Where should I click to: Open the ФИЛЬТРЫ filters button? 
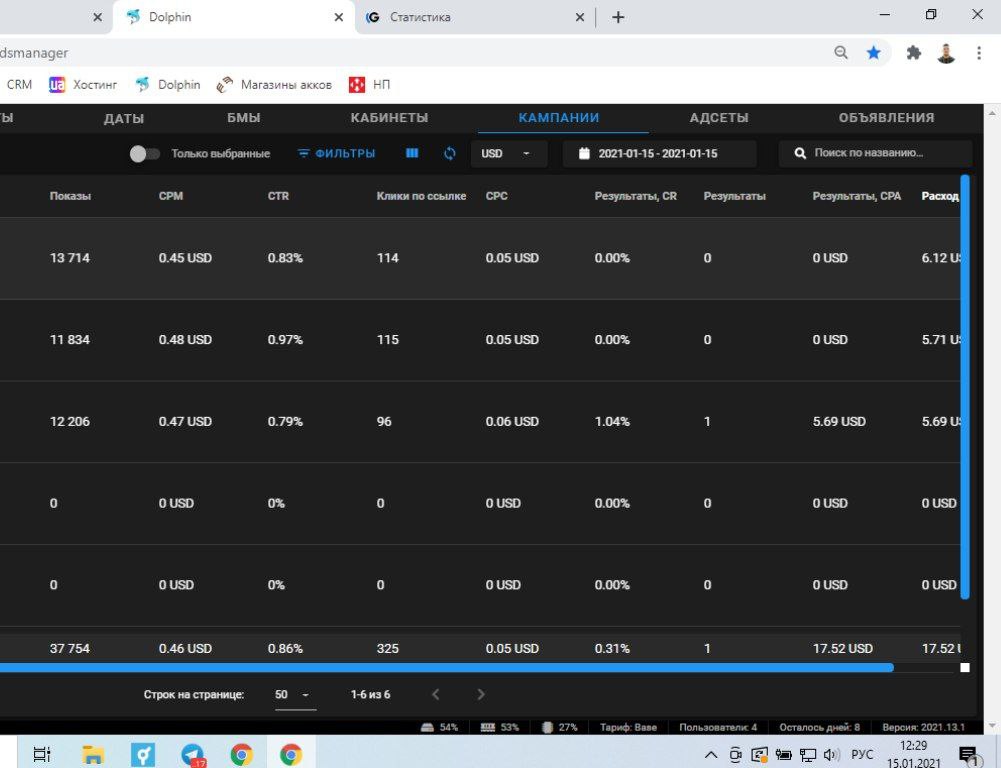click(x=337, y=154)
